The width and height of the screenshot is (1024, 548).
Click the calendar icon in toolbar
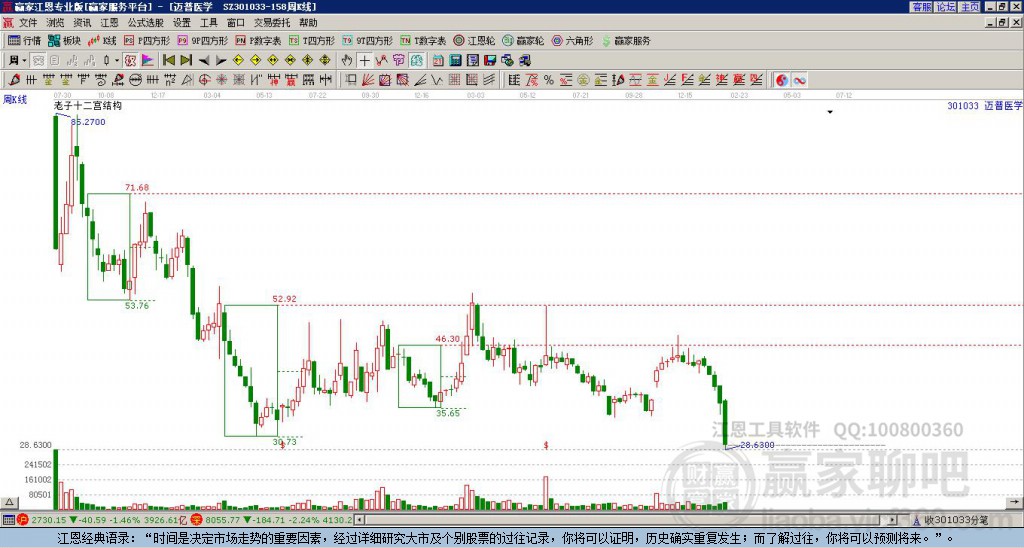click(x=438, y=61)
